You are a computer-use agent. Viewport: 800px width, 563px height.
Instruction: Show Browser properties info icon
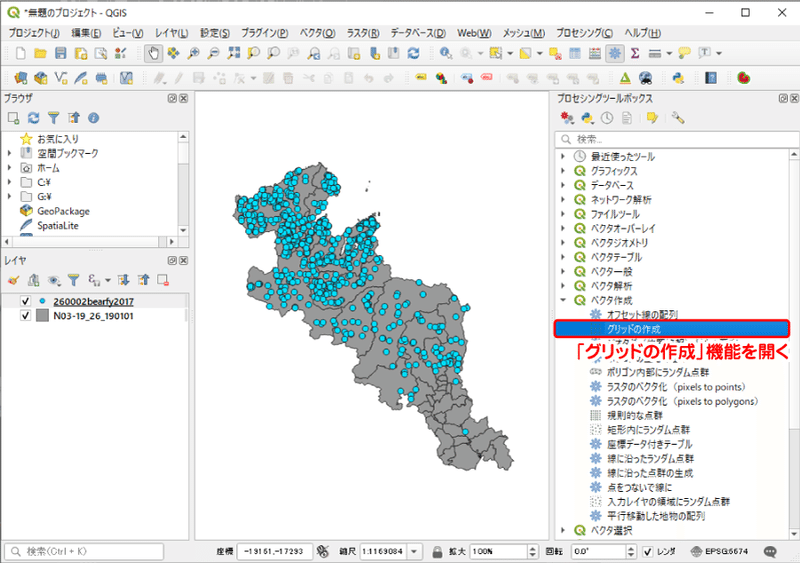coord(93,118)
